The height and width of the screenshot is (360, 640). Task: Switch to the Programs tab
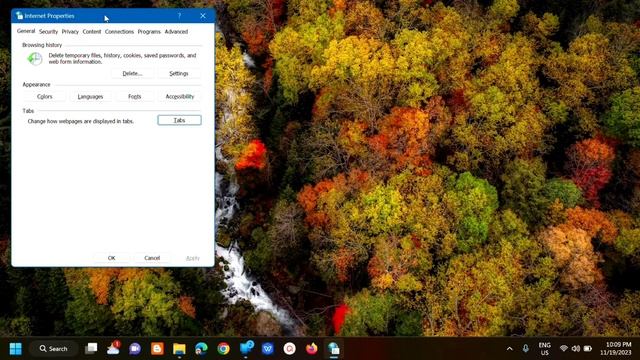[149, 31]
